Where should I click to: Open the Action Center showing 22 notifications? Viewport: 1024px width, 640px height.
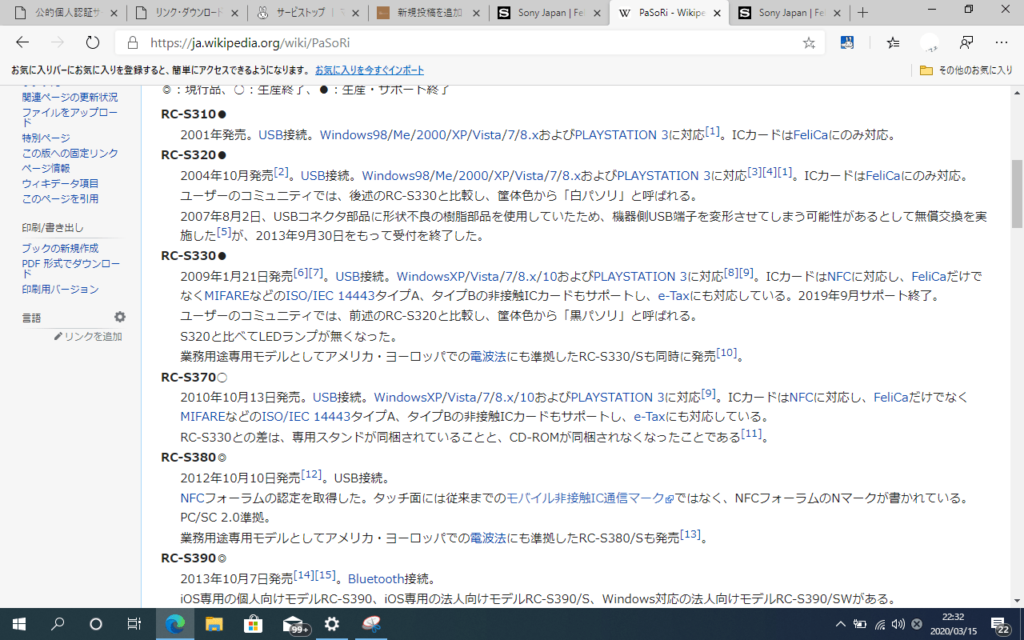(1000, 625)
